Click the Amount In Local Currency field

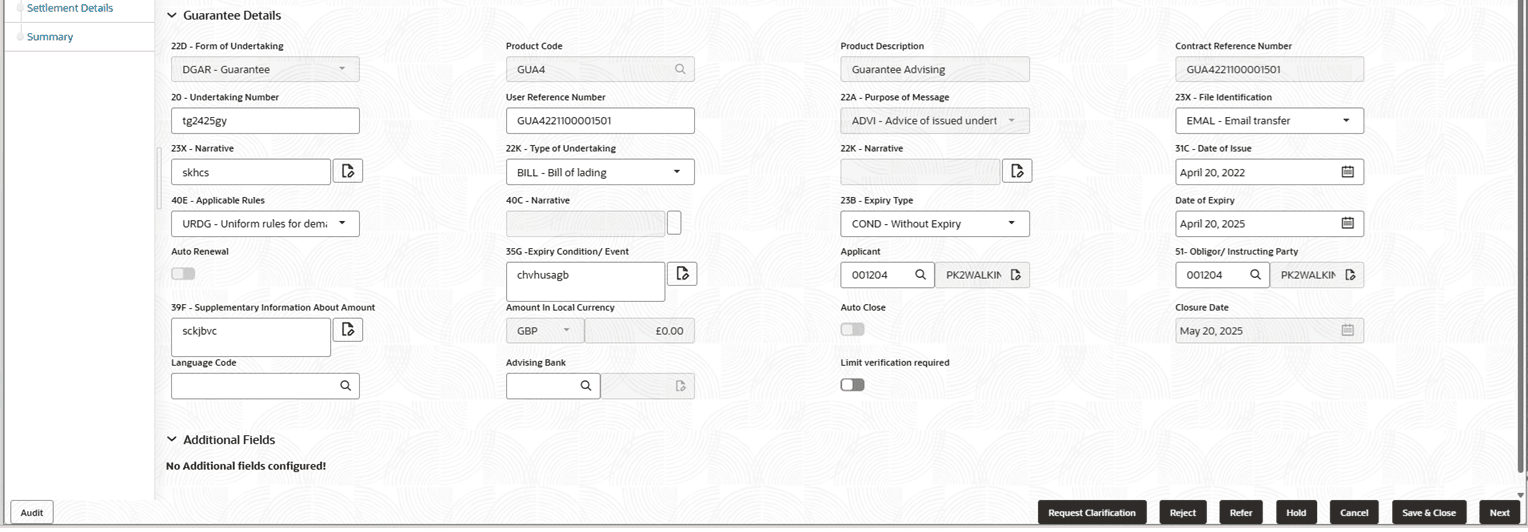click(639, 330)
